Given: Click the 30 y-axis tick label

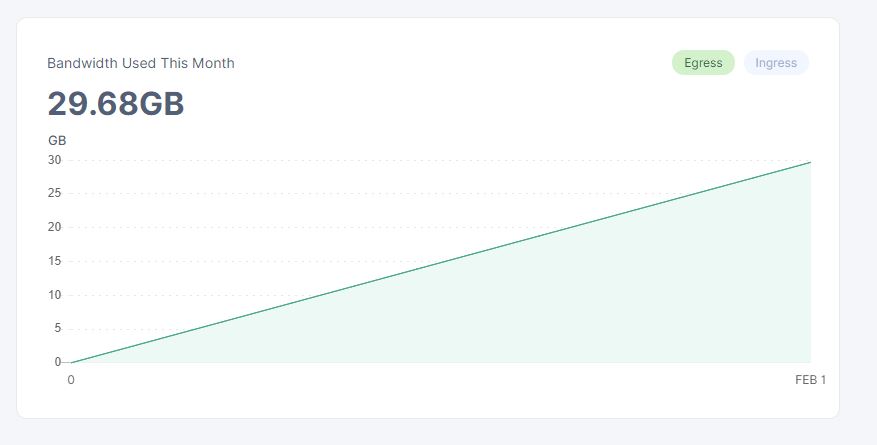Looking at the screenshot, I should 55,160.
